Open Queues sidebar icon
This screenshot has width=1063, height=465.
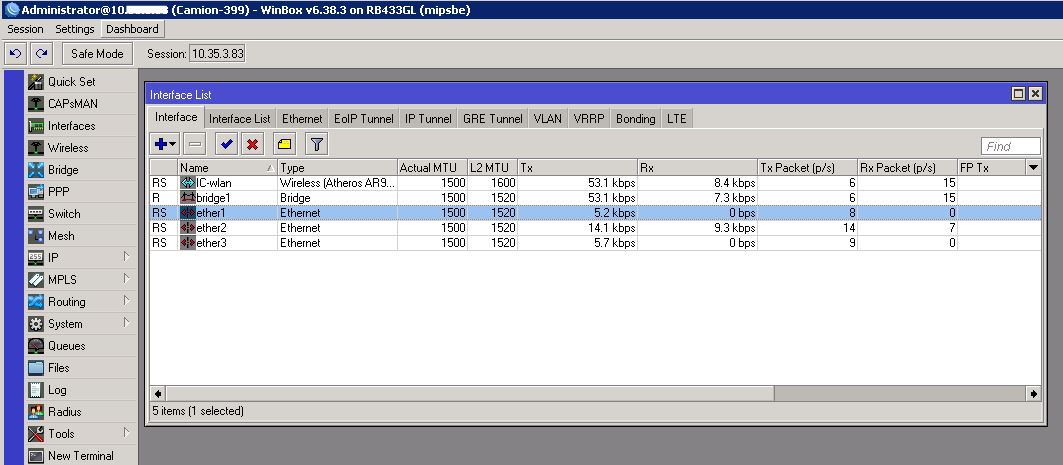pos(36,346)
